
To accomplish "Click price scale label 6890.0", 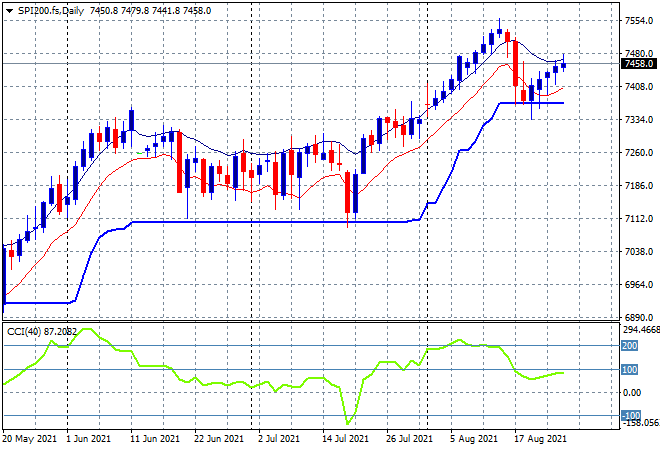I will pos(639,317).
